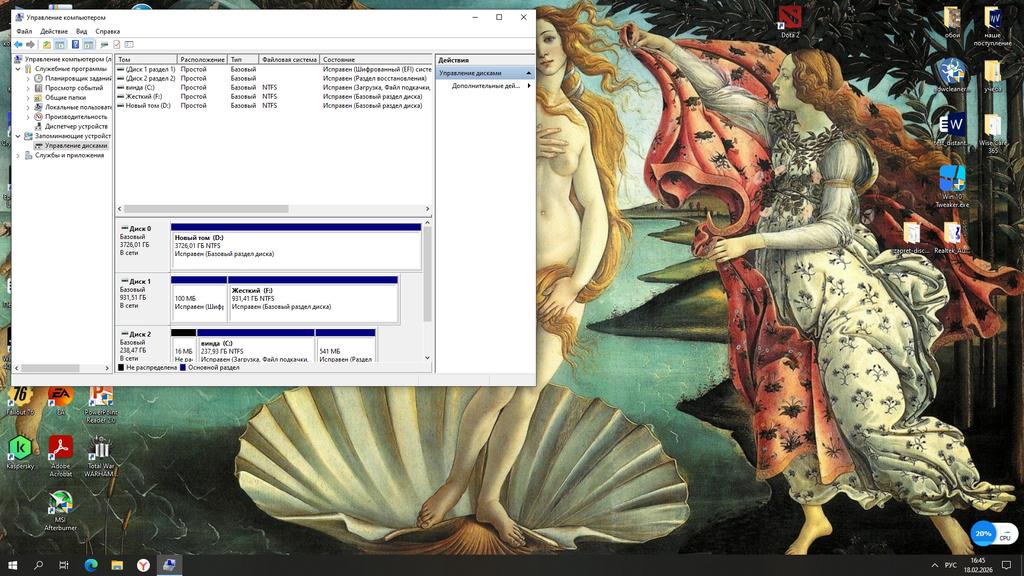Collapse the Служебные программы tree node
Viewport: 1024px width, 576px height.
pos(19,69)
